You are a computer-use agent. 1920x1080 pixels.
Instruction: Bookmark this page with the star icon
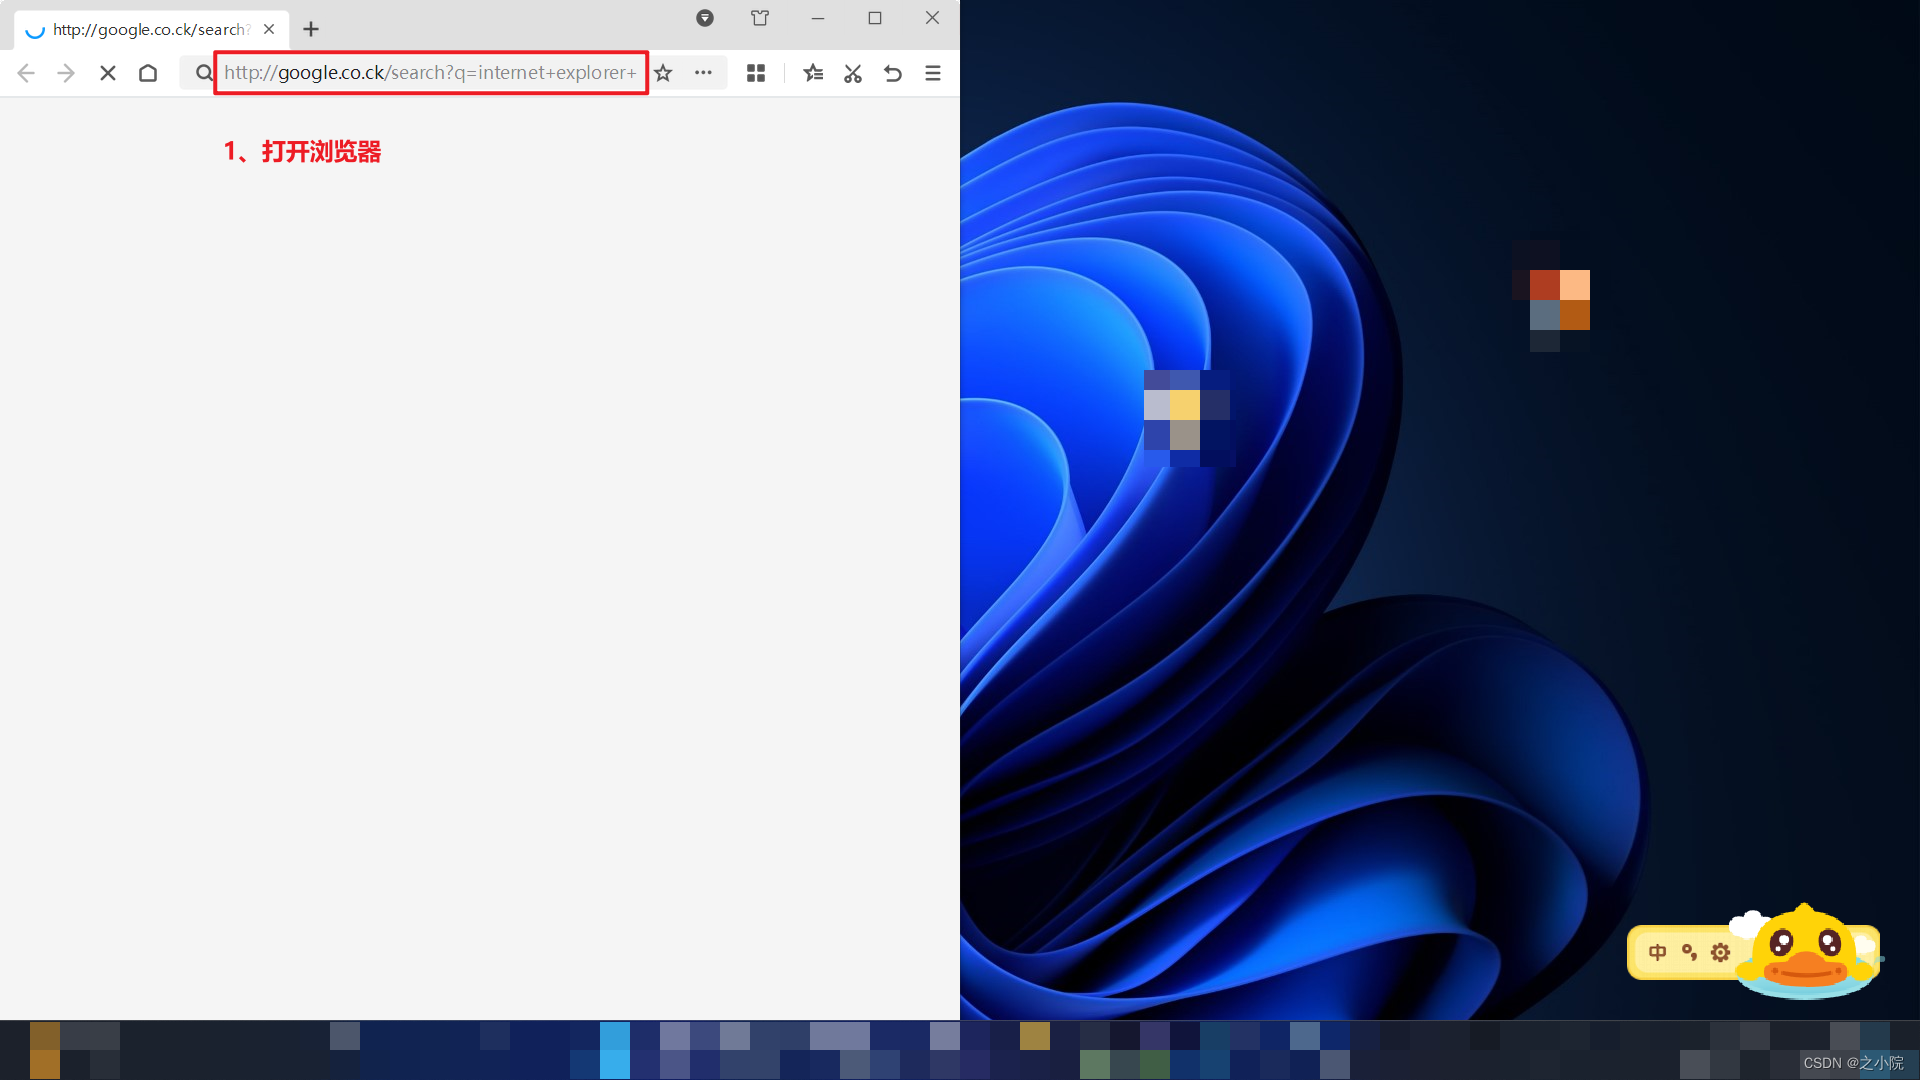663,73
